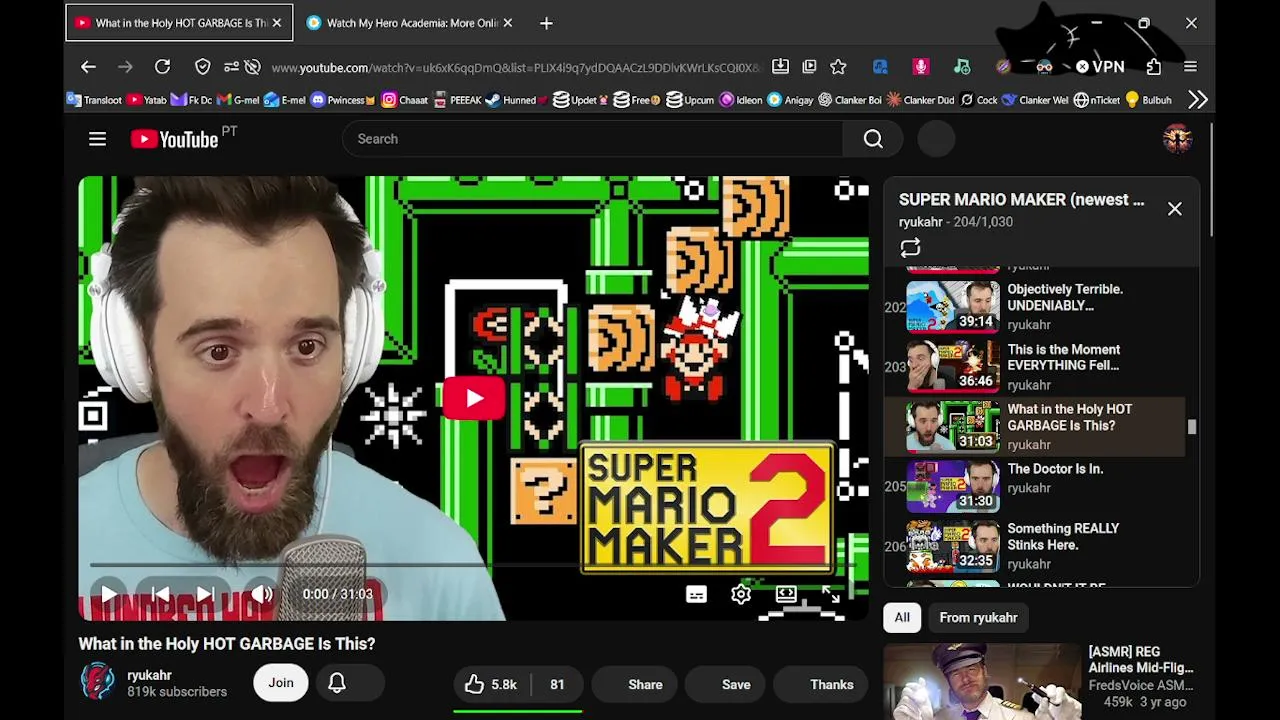Select the 'From ryukahr' filter chip

pos(978,618)
